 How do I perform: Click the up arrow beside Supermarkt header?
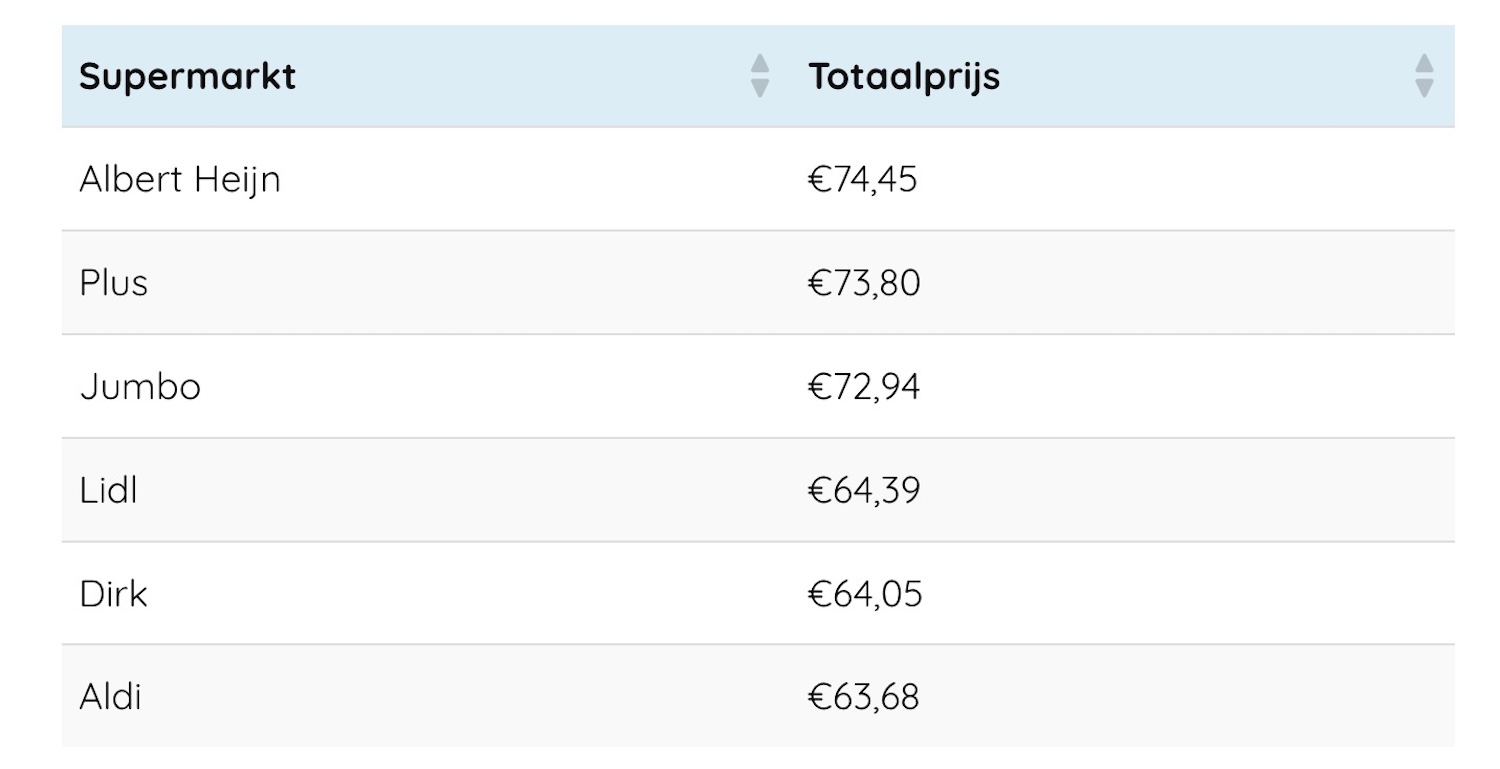(x=760, y=64)
